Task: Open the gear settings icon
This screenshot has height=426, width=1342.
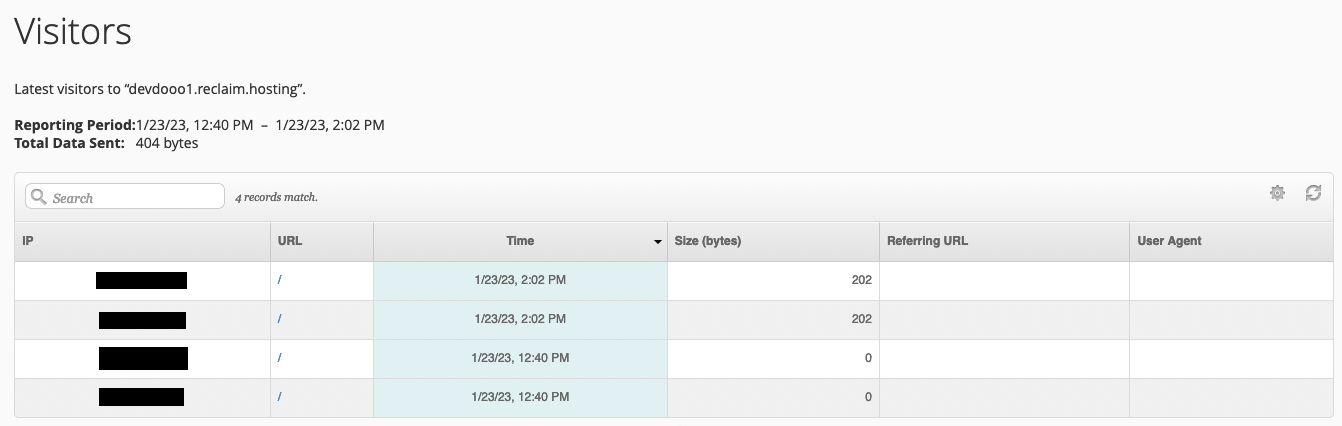Action: [1277, 193]
